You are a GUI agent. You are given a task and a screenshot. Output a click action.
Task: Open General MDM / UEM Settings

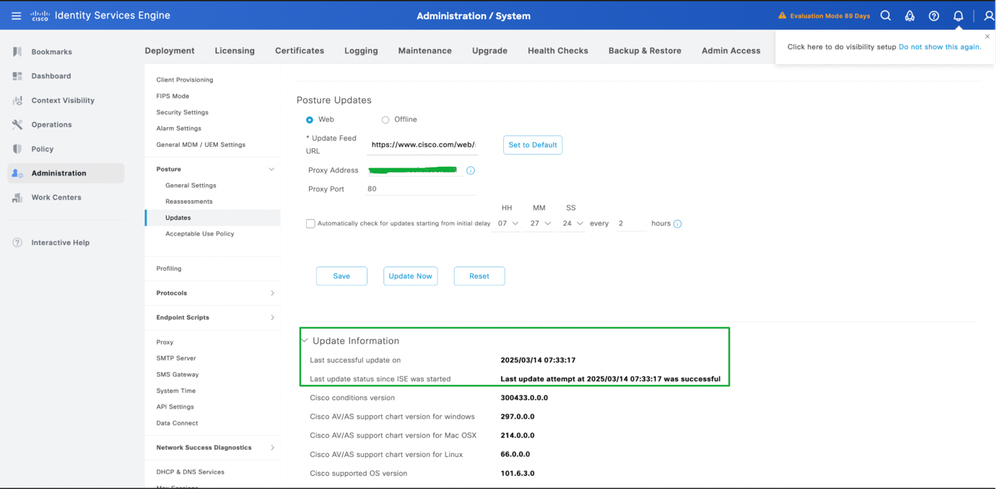click(201, 145)
